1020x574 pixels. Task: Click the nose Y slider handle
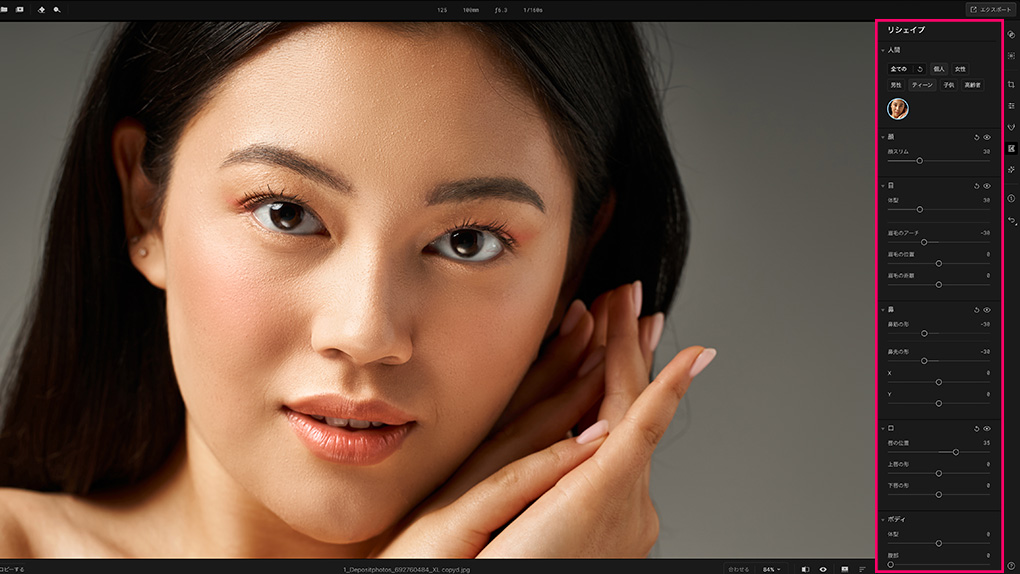click(939, 403)
